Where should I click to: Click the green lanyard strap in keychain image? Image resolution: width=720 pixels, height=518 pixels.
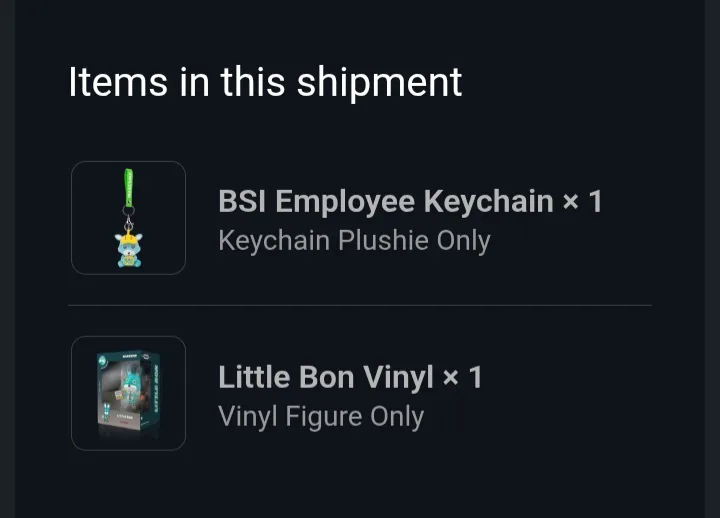tap(128, 189)
